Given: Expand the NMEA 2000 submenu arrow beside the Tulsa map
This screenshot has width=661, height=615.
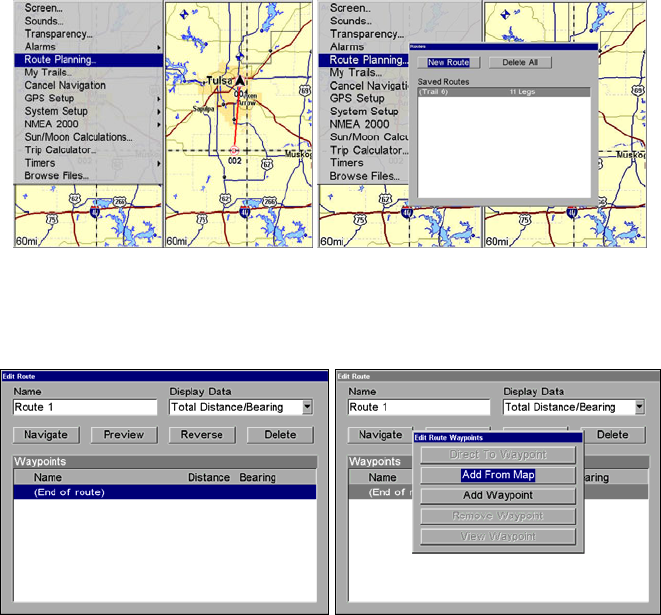Looking at the screenshot, I should 159,124.
